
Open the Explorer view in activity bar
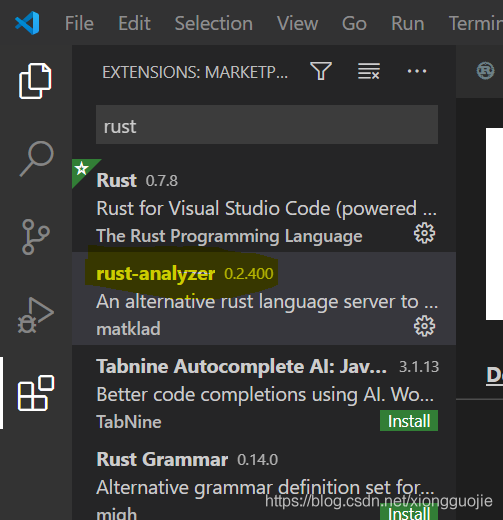click(35, 81)
